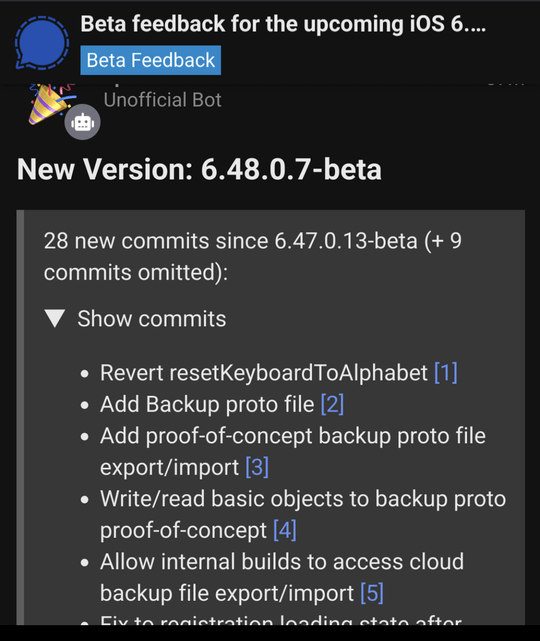Open commit reference link [3]
Image resolution: width=540 pixels, height=641 pixels.
[x=257, y=467]
